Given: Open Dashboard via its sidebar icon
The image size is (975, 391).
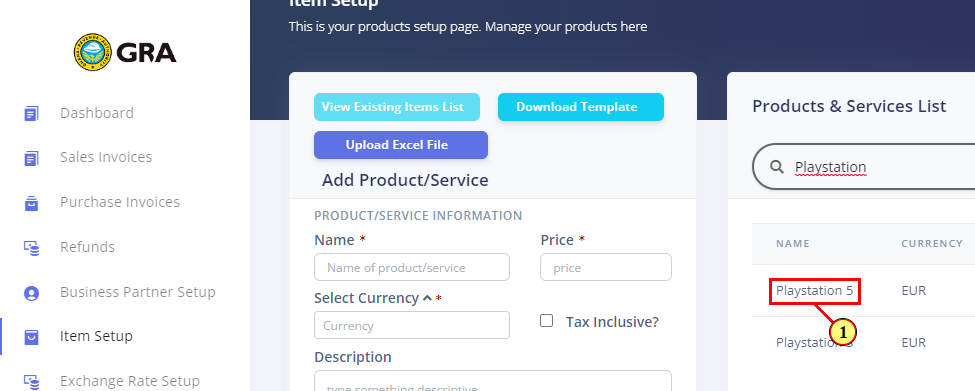Looking at the screenshot, I should click(31, 113).
